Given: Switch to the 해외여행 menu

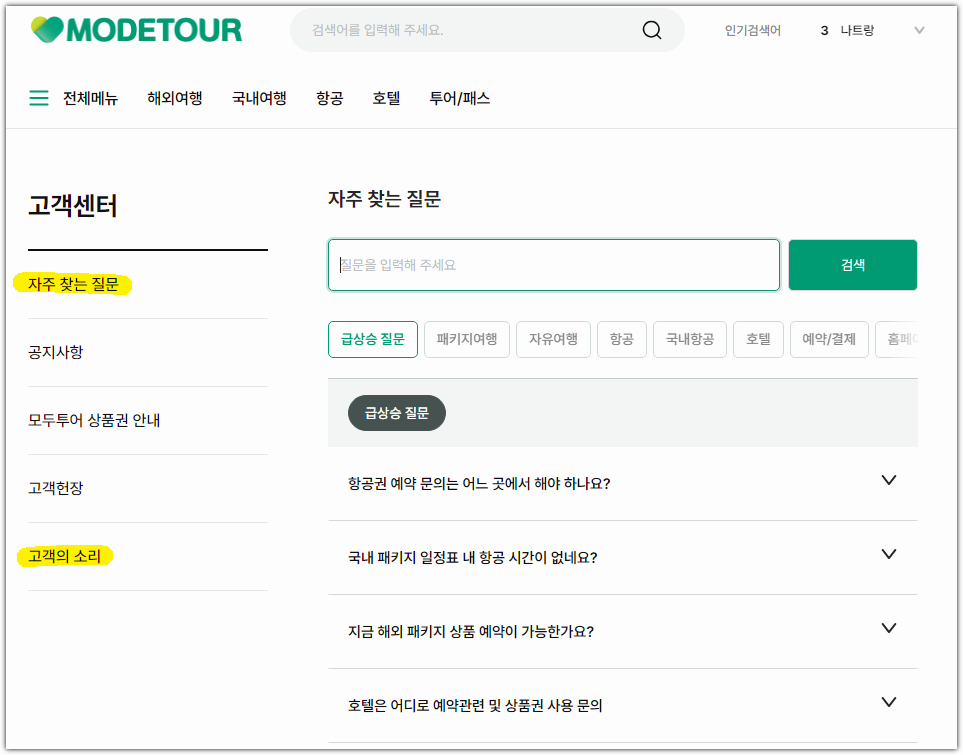Looking at the screenshot, I should [174, 98].
